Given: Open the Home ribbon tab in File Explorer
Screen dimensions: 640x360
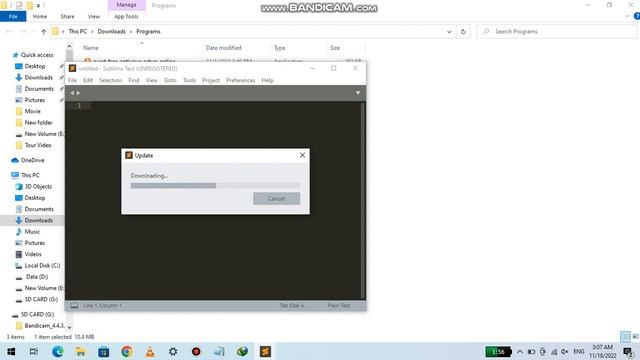Looking at the screenshot, I should tap(40, 16).
